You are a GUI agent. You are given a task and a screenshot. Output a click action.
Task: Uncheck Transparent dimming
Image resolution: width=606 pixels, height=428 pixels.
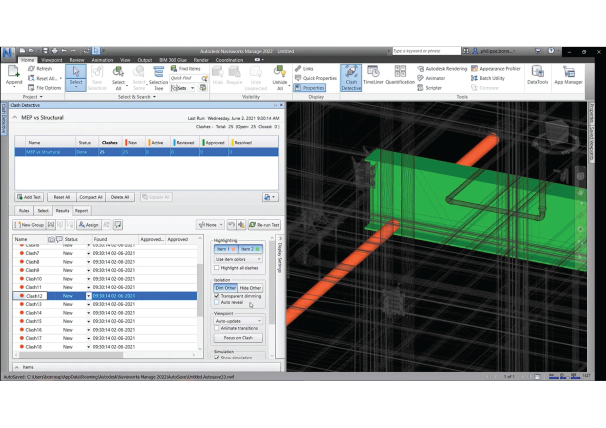click(x=217, y=296)
